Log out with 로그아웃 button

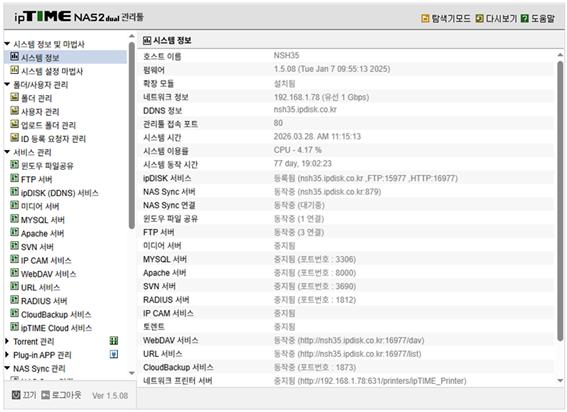click(x=67, y=395)
